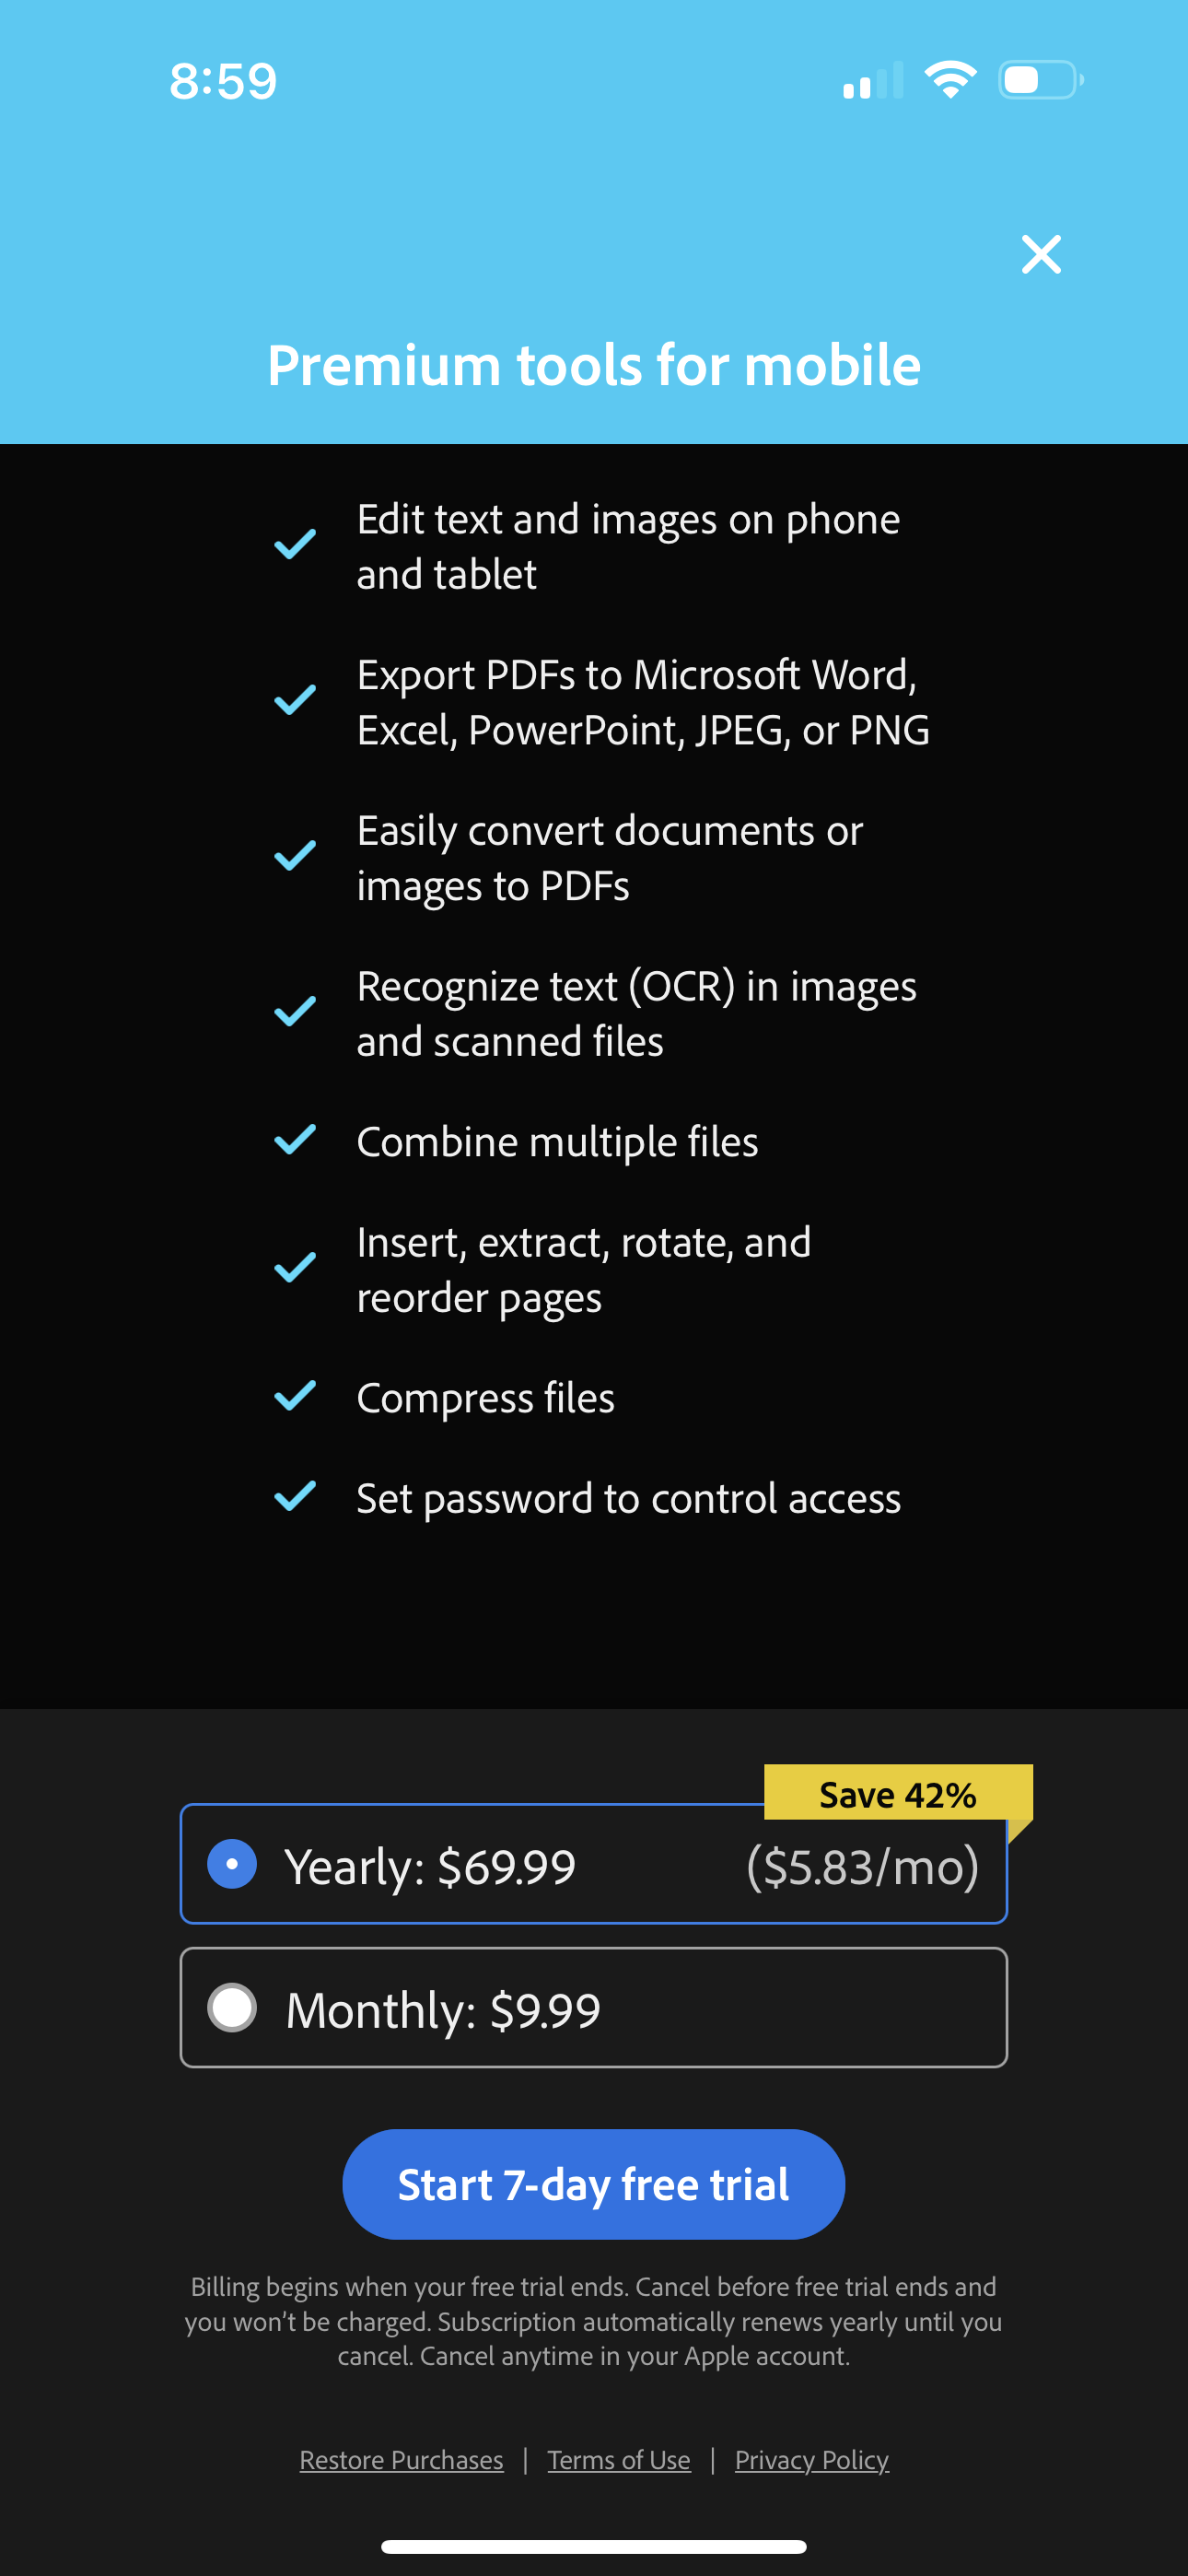Image resolution: width=1188 pixels, height=2576 pixels.
Task: Select the Yearly $69.99 plan radio button
Action: pos(231,1864)
